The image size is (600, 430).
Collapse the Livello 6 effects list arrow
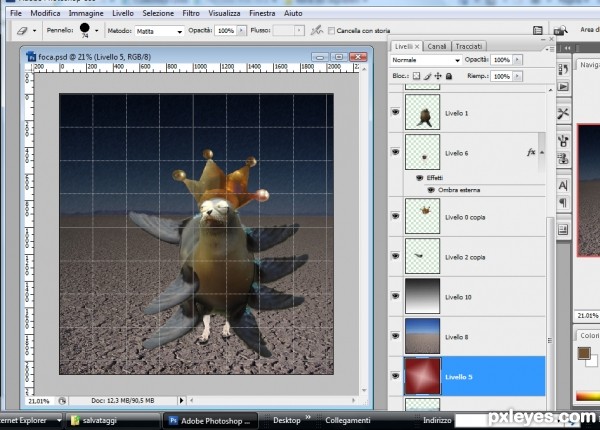click(542, 152)
